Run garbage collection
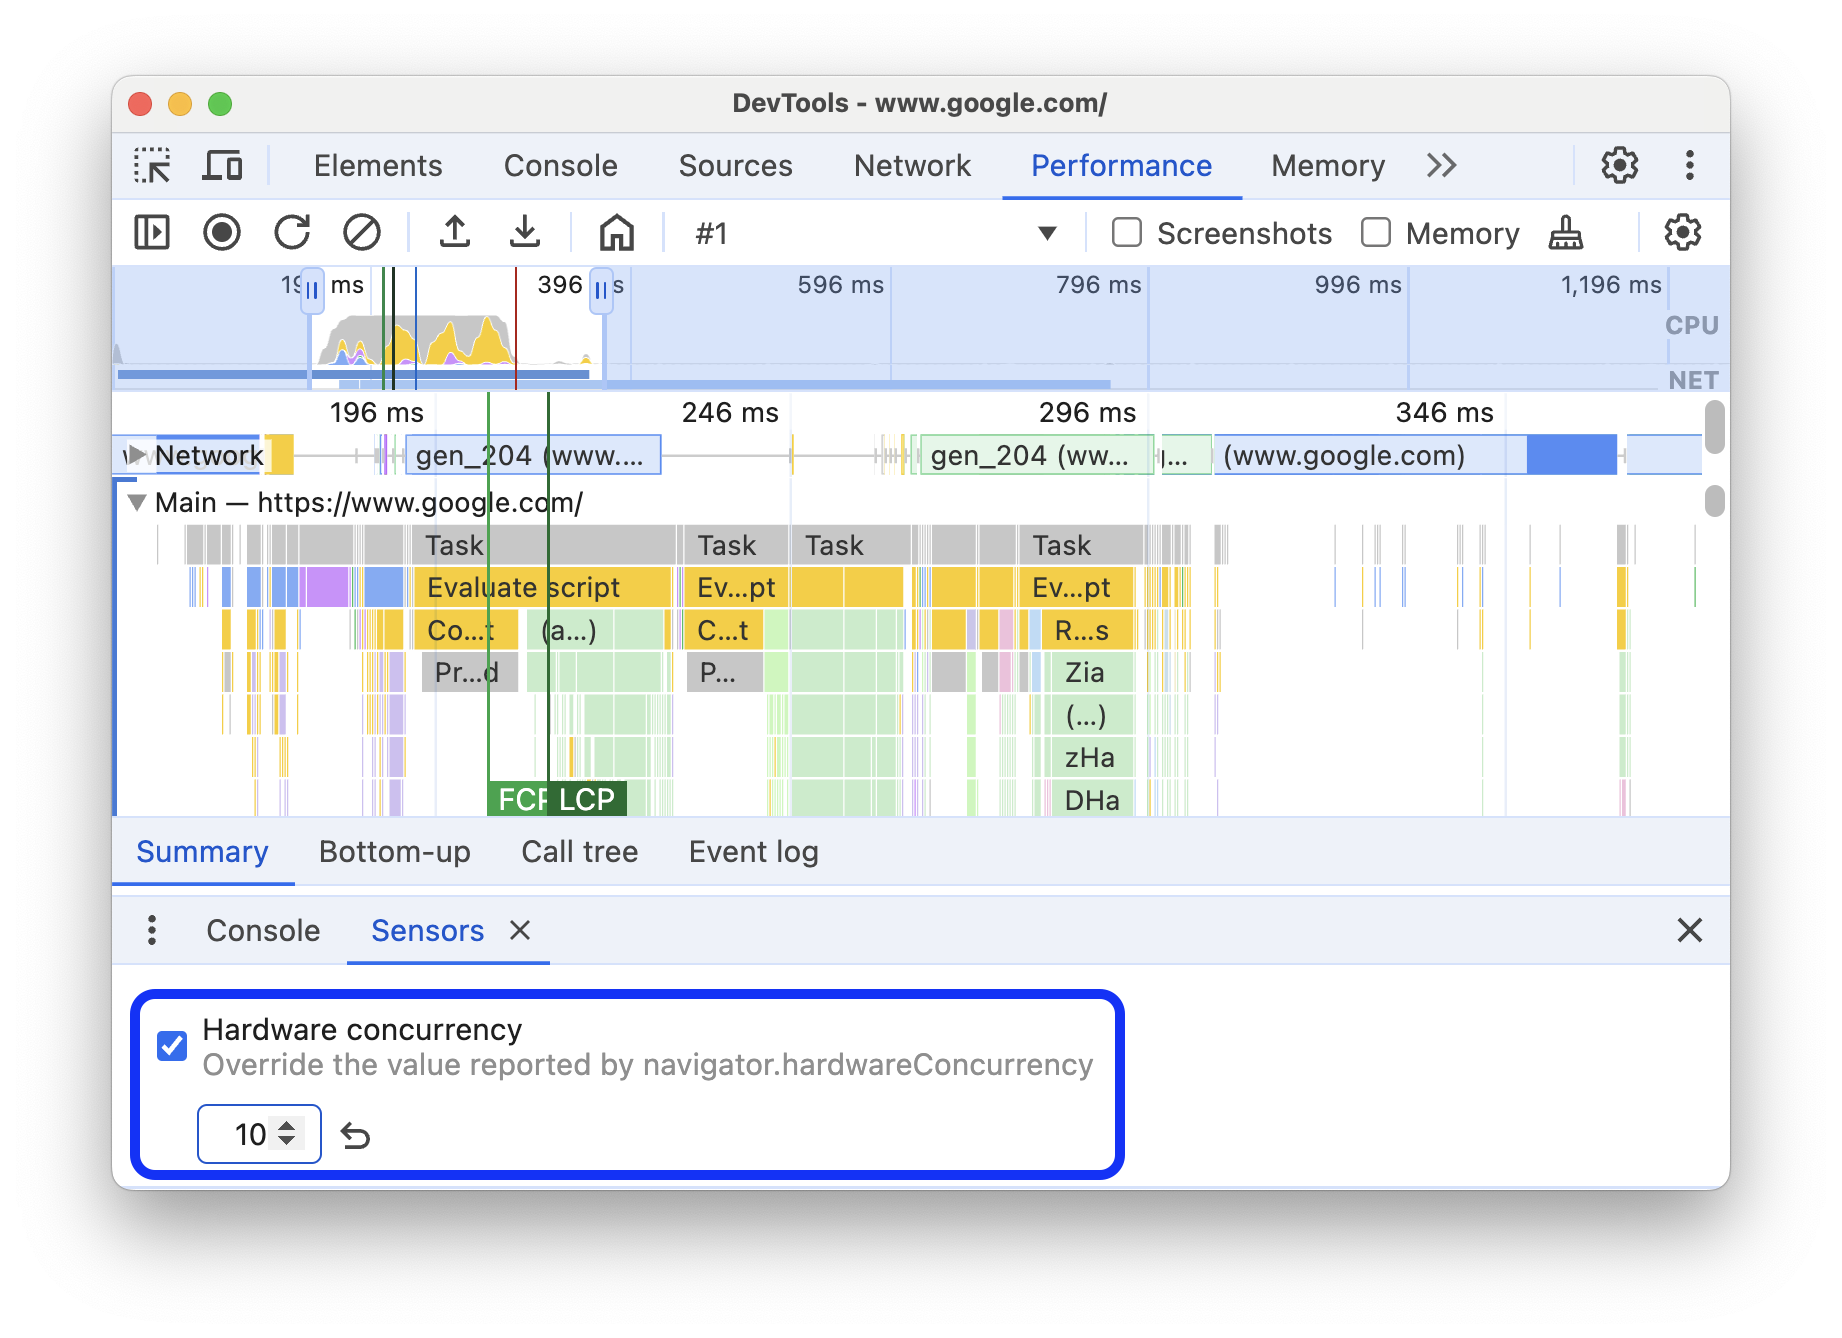The image size is (1842, 1338). point(1565,232)
